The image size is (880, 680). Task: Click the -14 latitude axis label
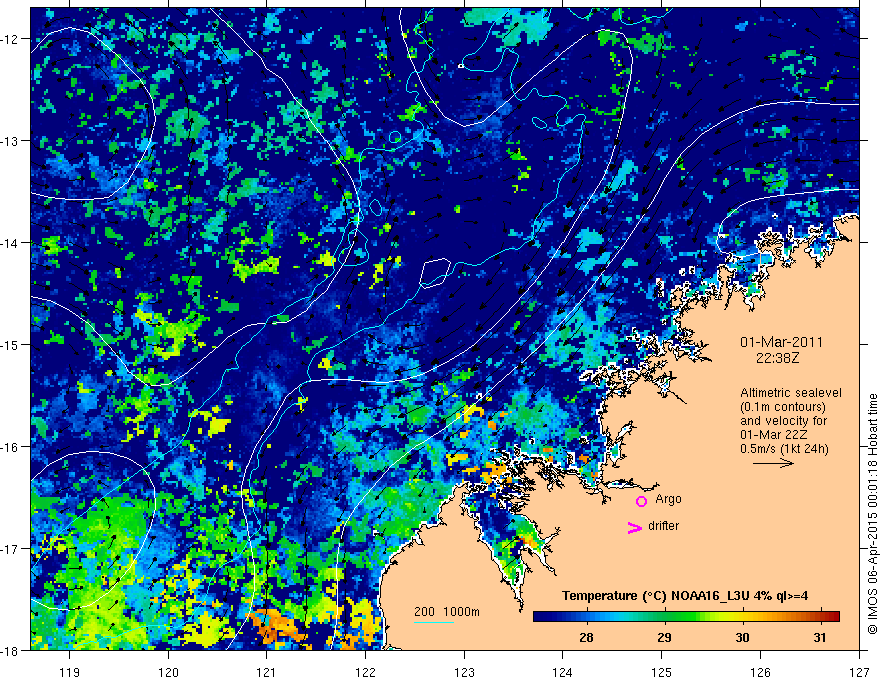click(x=10, y=243)
